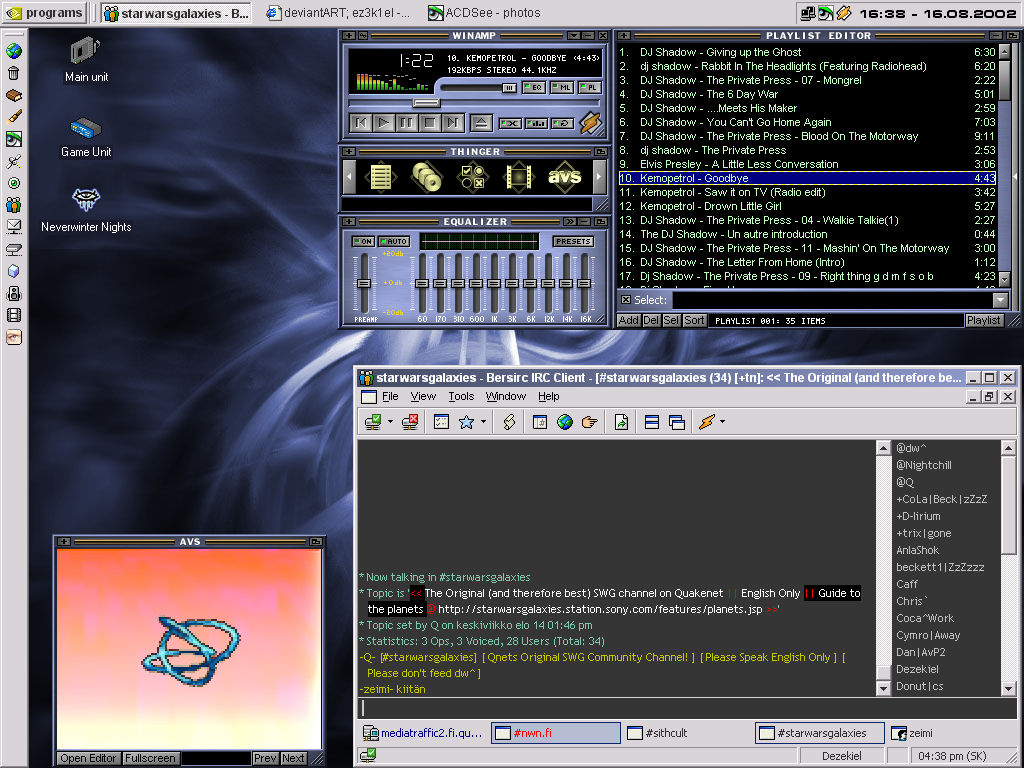
Task: Click the playlist Sort button
Action: click(694, 320)
